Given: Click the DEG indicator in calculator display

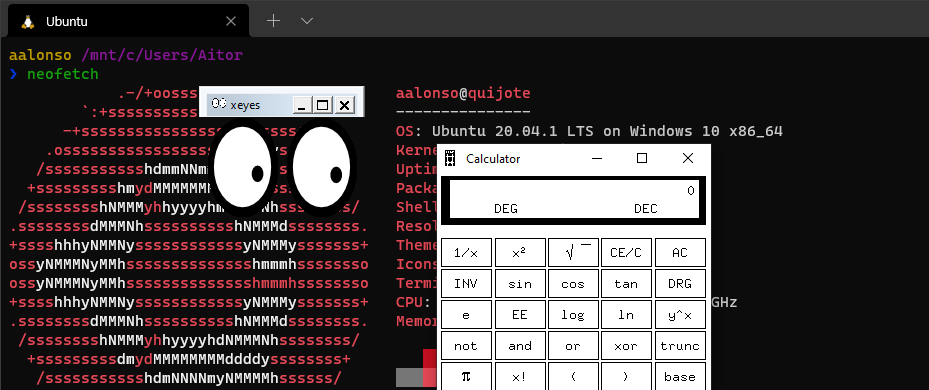Looking at the screenshot, I should 506,209.
